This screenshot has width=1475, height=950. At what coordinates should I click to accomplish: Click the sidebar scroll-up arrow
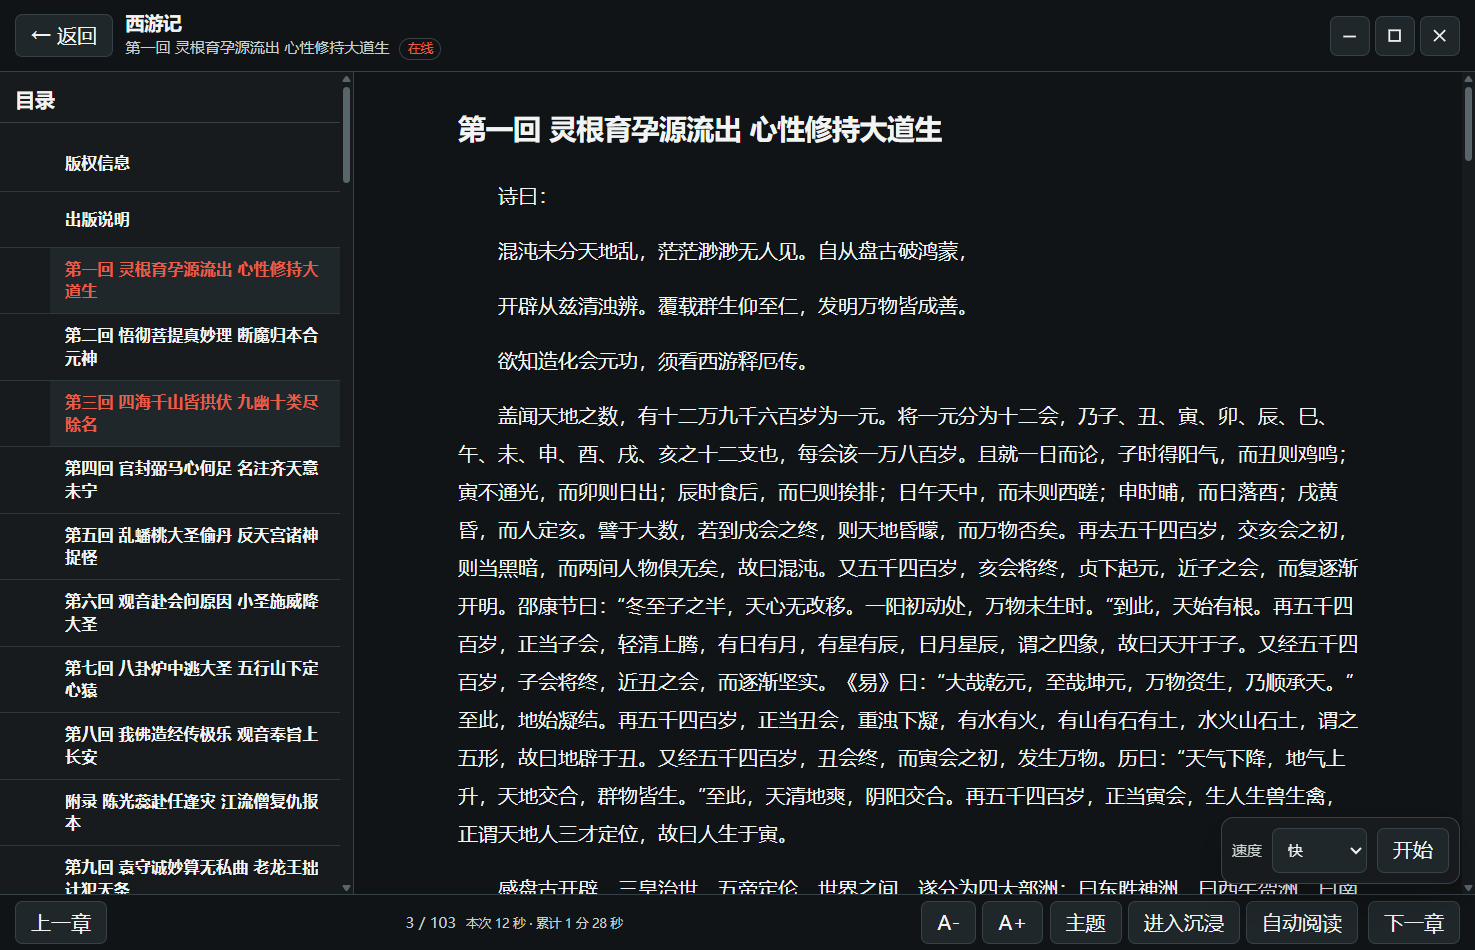346,77
